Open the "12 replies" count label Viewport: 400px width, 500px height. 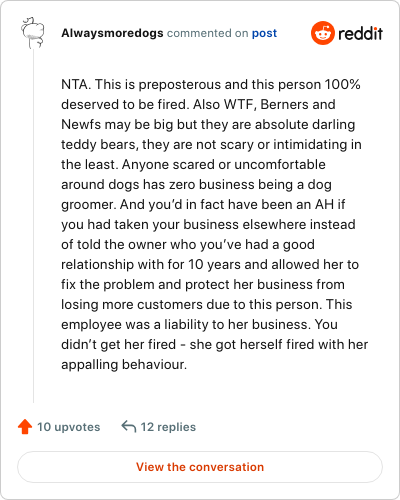point(168,427)
